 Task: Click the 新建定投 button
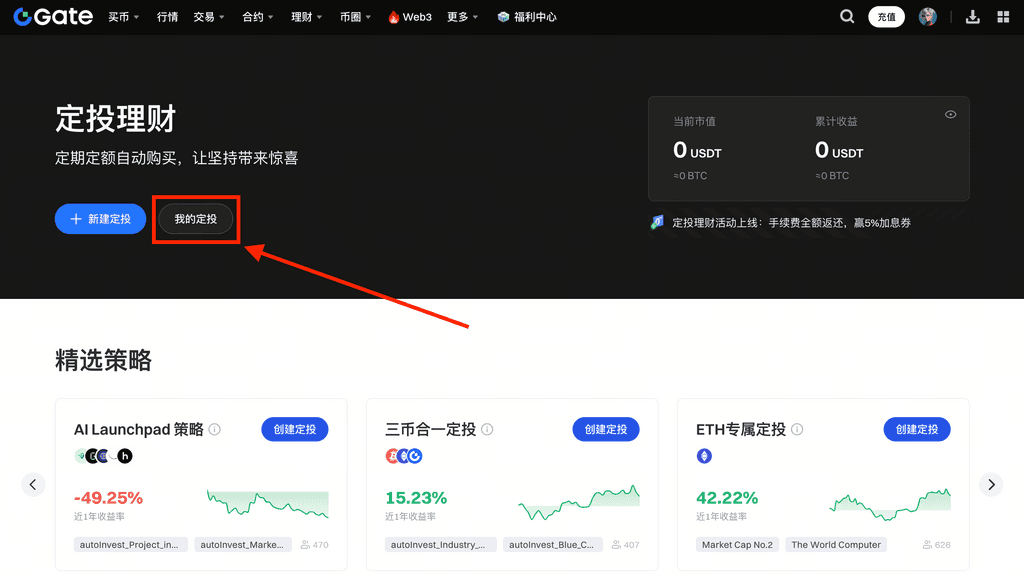click(x=100, y=218)
